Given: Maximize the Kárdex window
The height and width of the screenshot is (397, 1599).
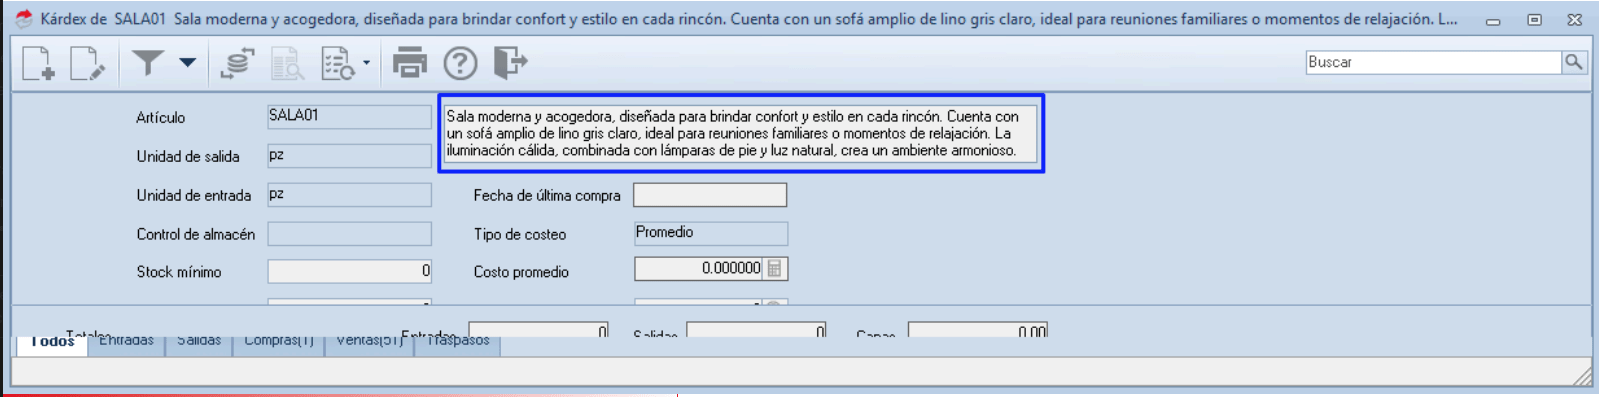Looking at the screenshot, I should (x=1534, y=20).
